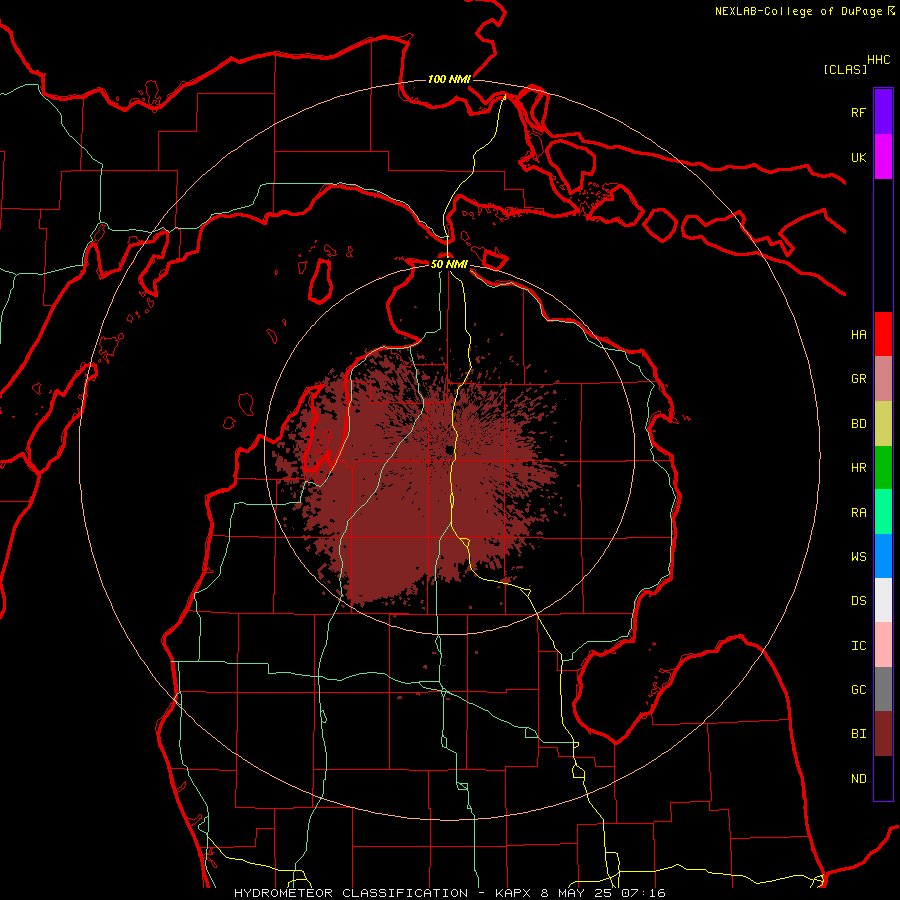Click the 100 NMI range ring label
The height and width of the screenshot is (900, 900).
[x=449, y=79]
